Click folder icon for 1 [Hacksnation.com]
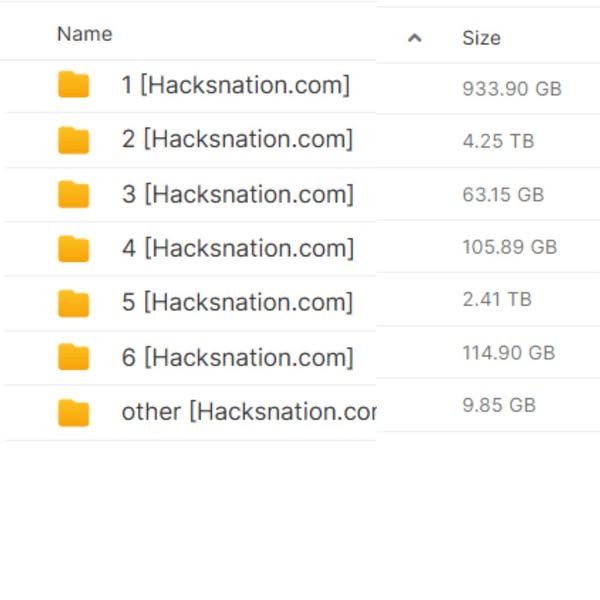 pyautogui.click(x=74, y=86)
